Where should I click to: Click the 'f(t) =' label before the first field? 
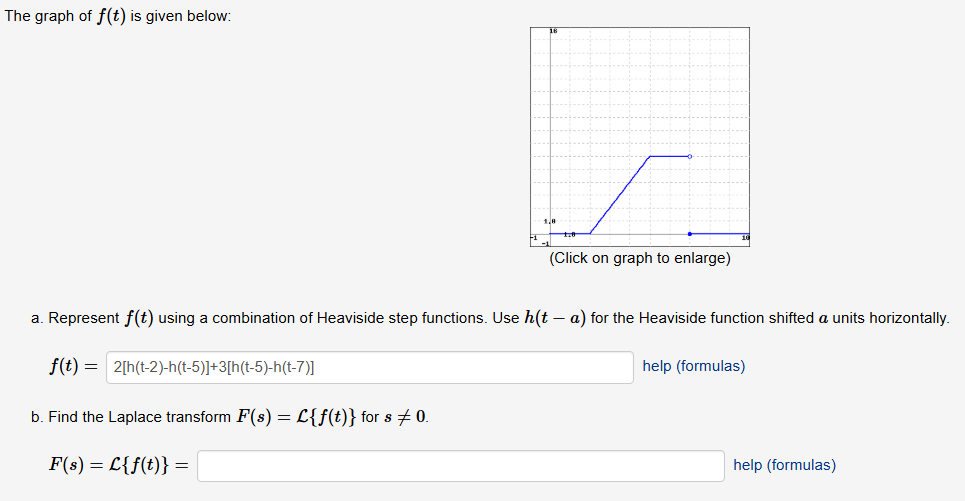pyautogui.click(x=73, y=367)
